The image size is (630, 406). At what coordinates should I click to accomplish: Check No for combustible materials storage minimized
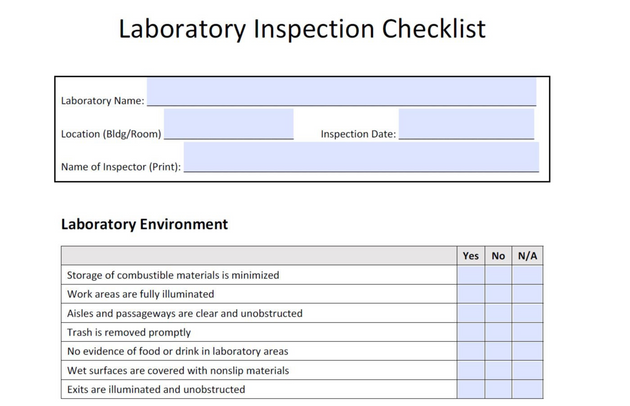pos(498,275)
